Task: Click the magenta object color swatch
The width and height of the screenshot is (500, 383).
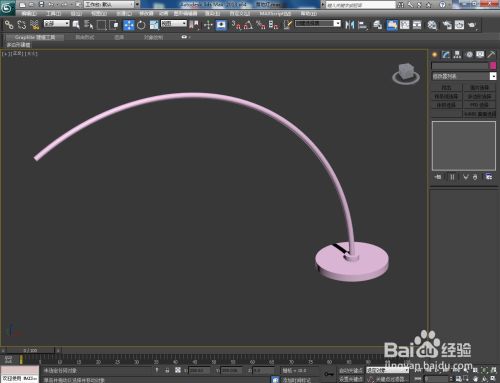Action: 493,66
